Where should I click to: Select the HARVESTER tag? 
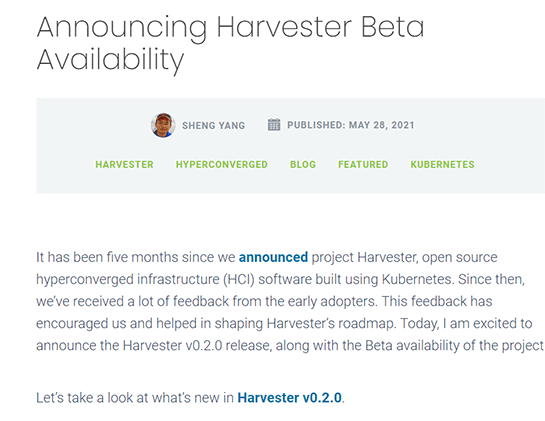[124, 164]
